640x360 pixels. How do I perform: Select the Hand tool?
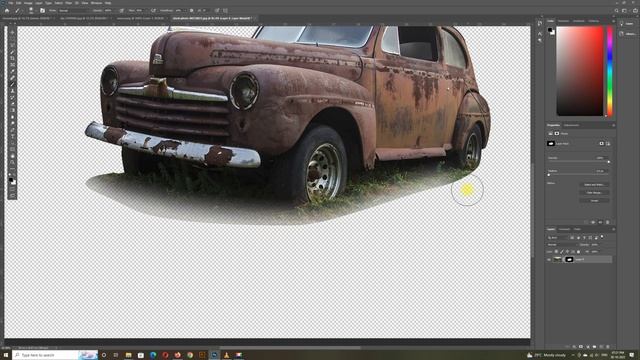(12, 156)
